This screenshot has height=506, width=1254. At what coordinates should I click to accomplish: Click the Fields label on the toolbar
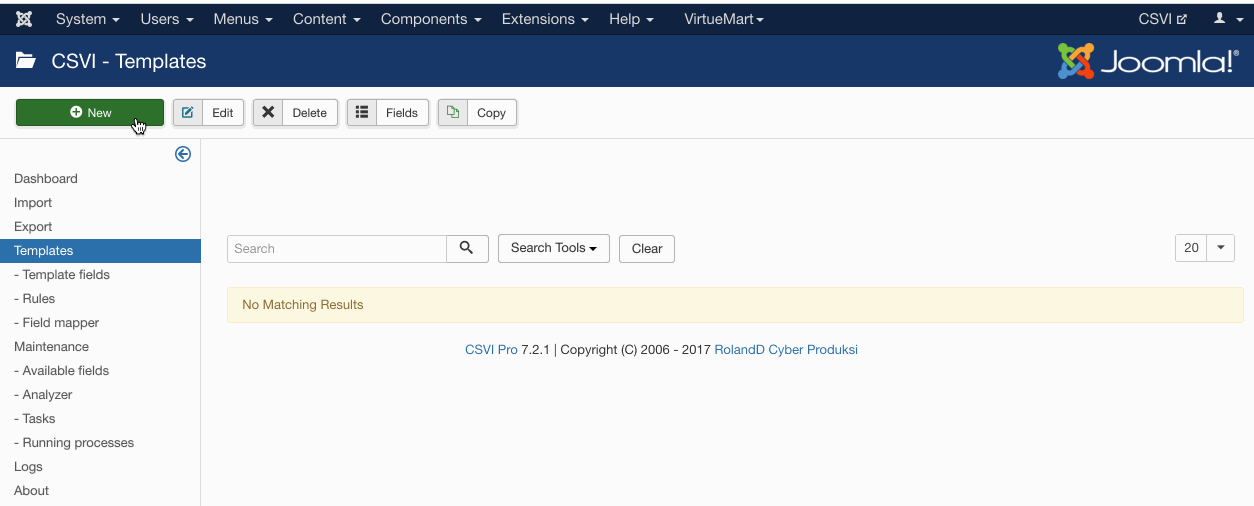(402, 113)
